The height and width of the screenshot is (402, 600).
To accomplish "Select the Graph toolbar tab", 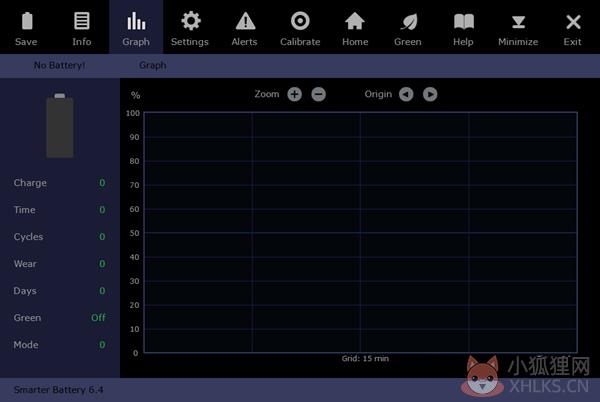I will point(136,28).
